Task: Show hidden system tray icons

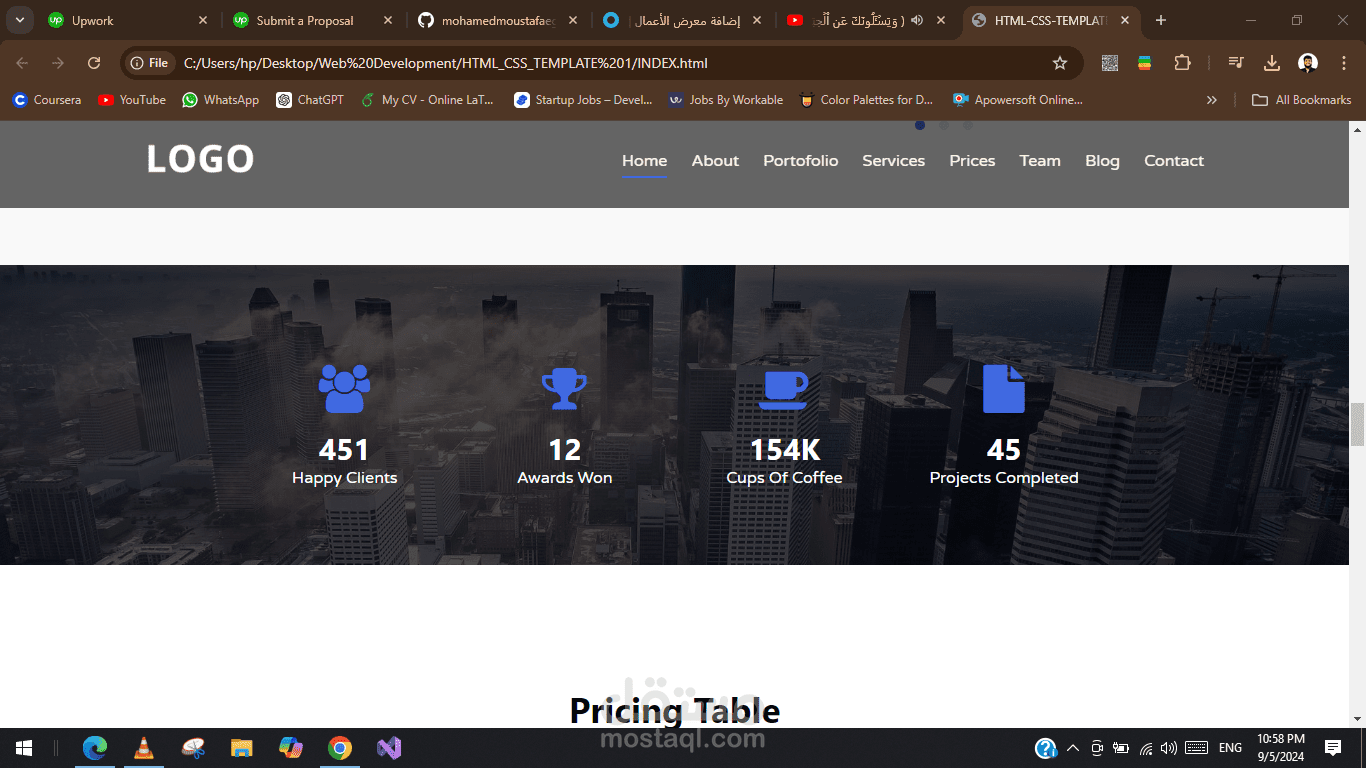Action: (1073, 748)
